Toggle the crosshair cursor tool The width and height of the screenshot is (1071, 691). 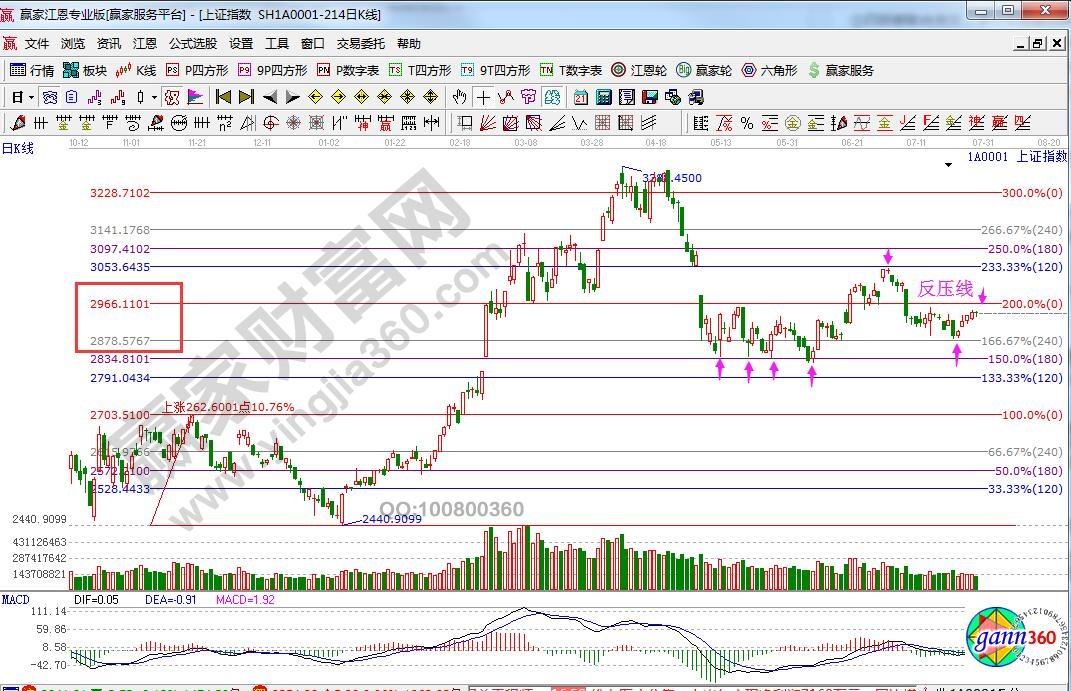tap(484, 97)
